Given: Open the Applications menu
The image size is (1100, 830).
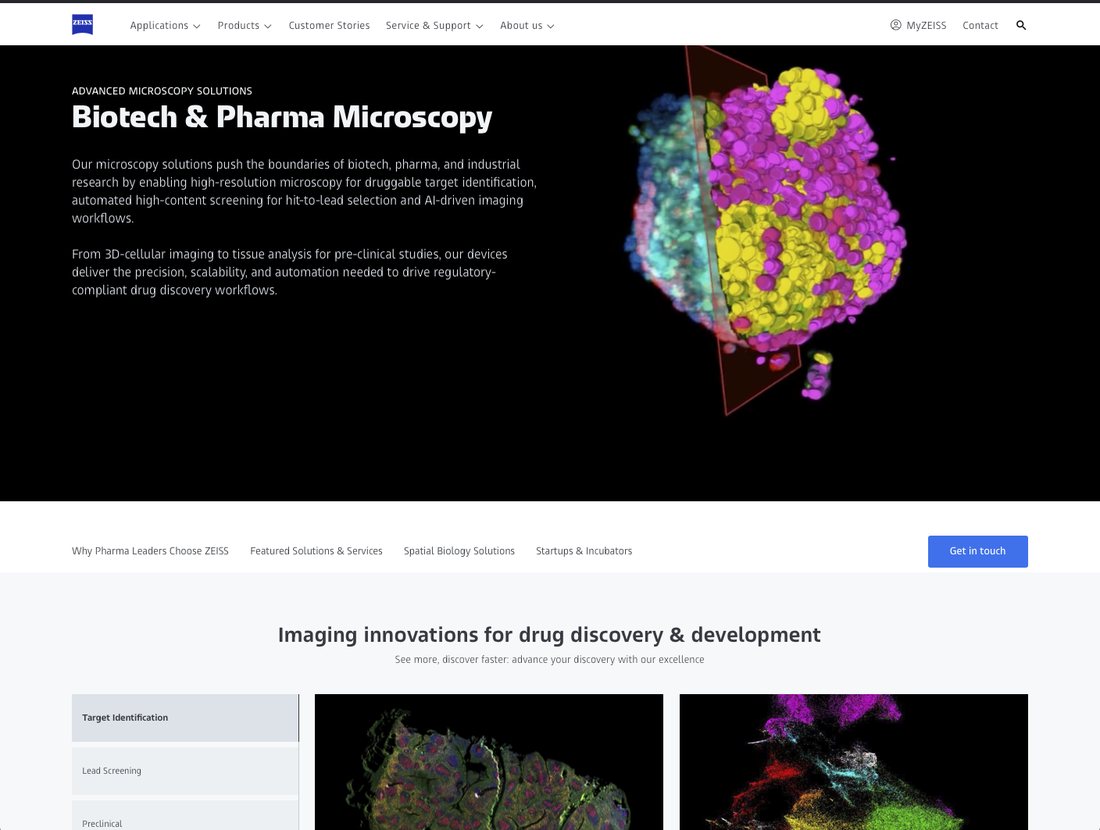Looking at the screenshot, I should [165, 25].
